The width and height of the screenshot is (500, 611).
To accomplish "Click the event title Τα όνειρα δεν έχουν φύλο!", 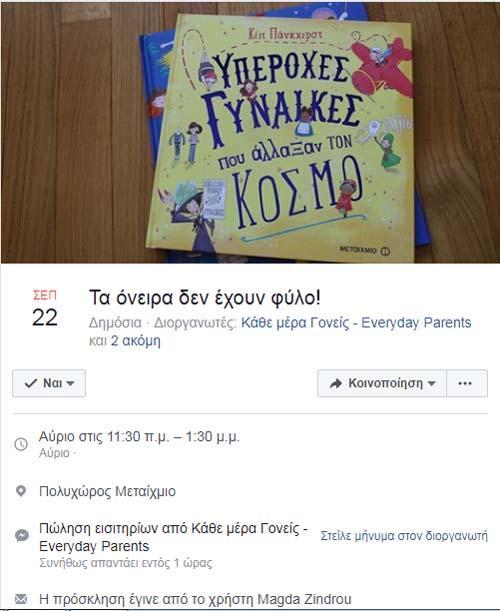I will [205, 298].
